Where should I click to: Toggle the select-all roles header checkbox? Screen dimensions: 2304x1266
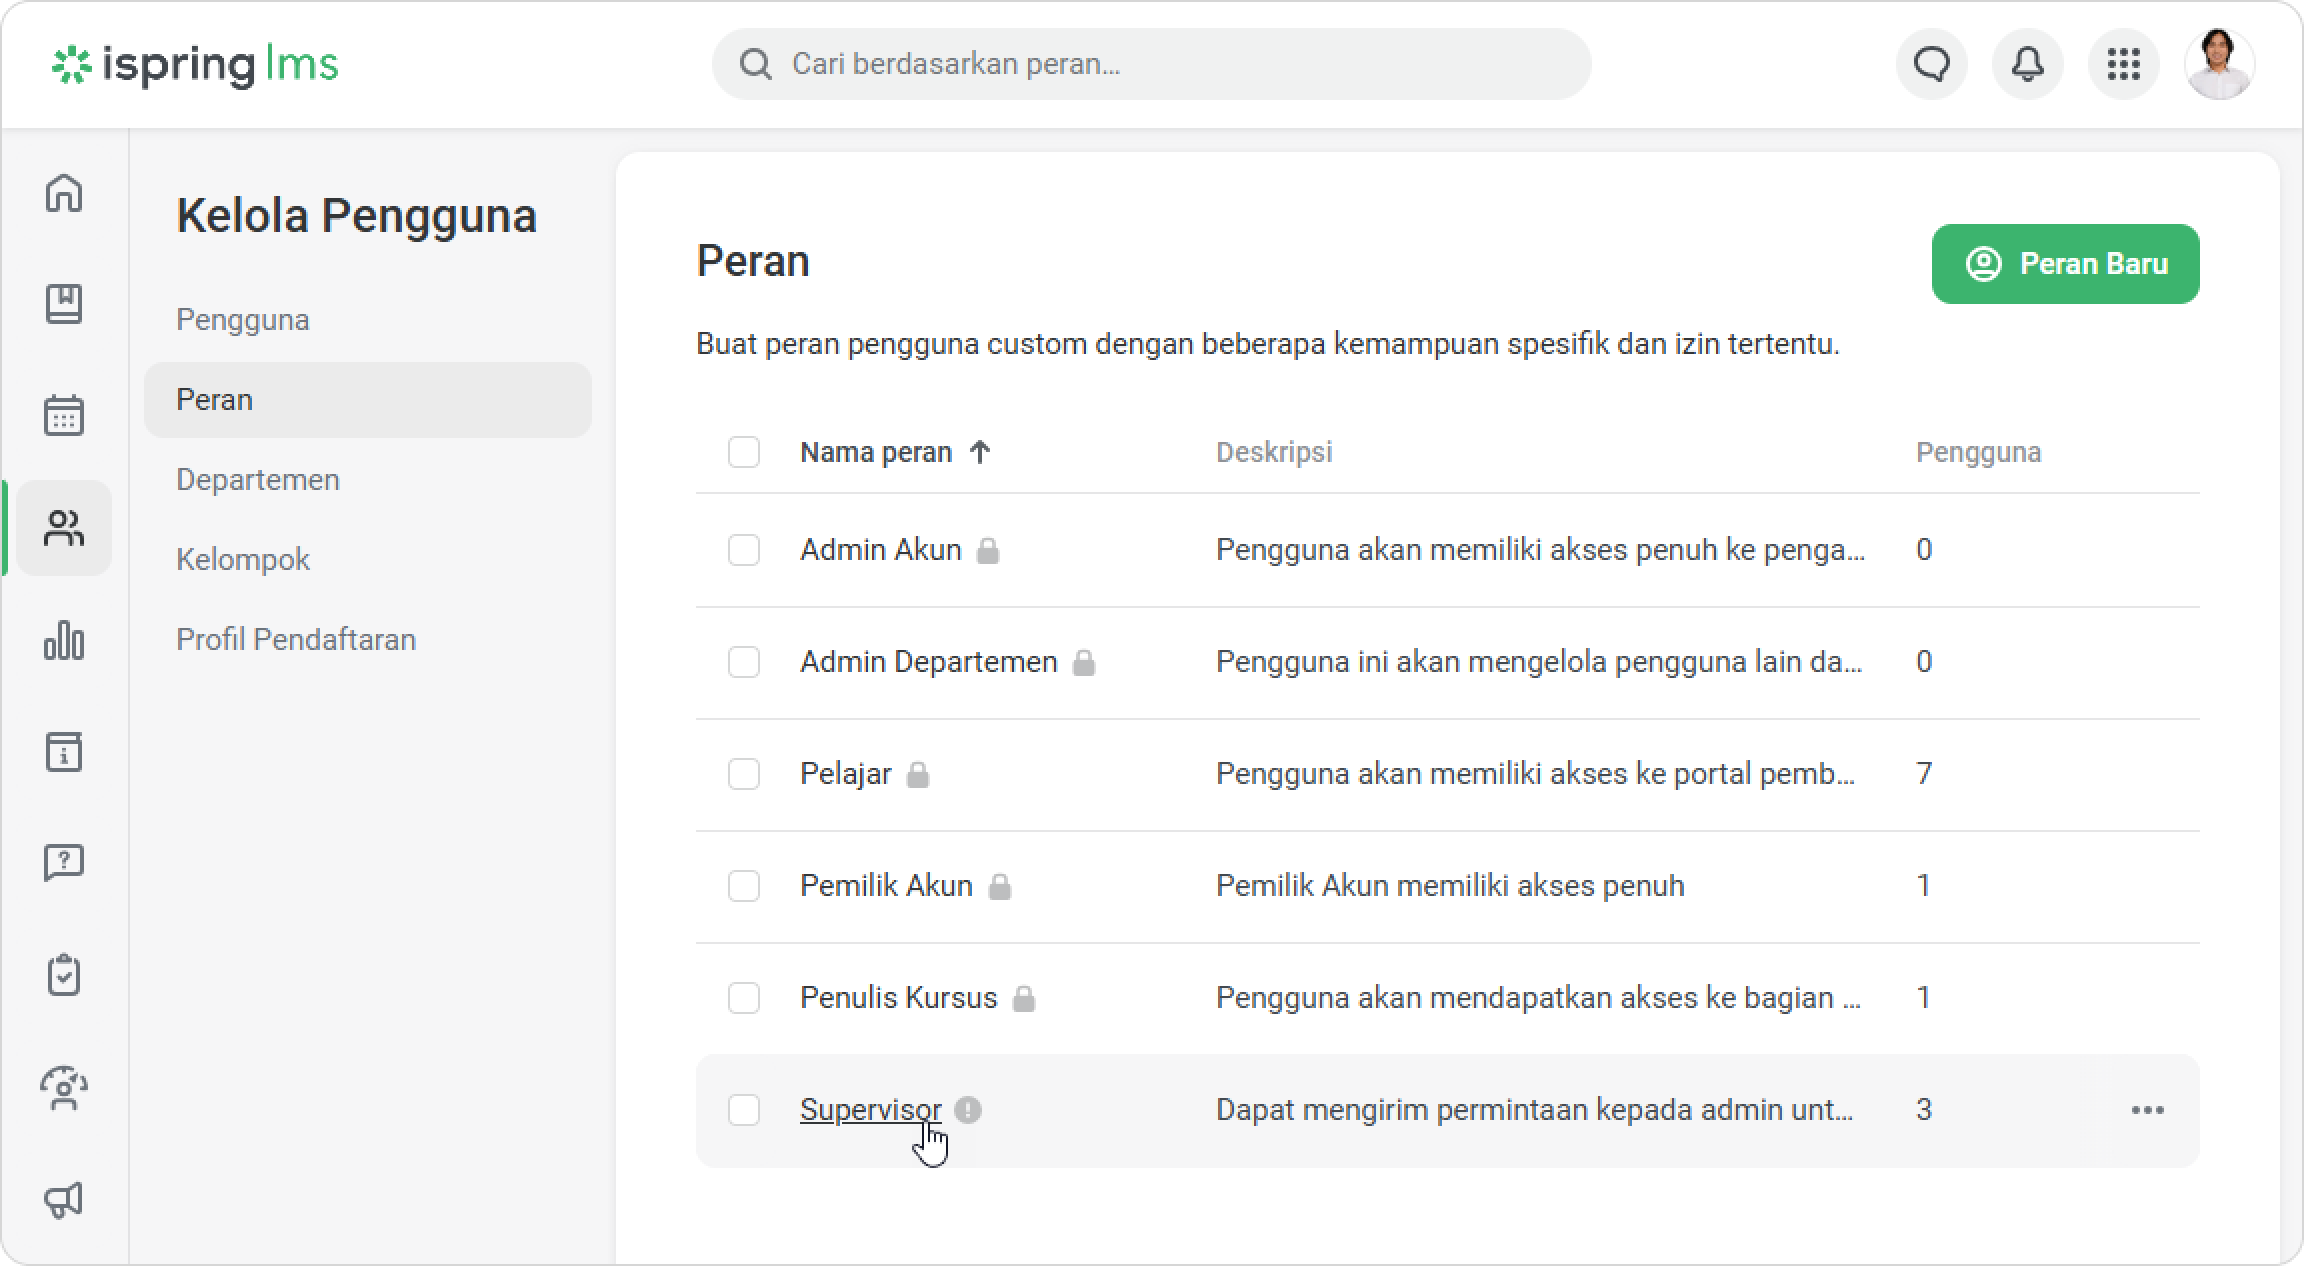744,452
